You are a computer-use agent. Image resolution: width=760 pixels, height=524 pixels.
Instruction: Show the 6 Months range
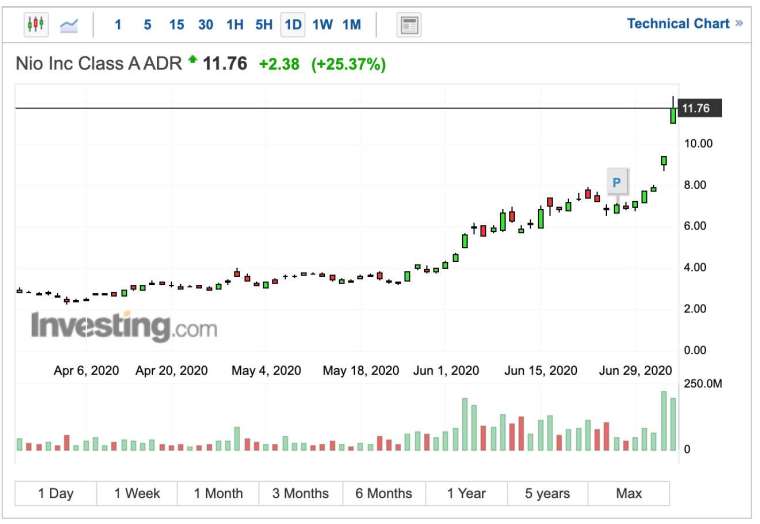[x=384, y=493]
